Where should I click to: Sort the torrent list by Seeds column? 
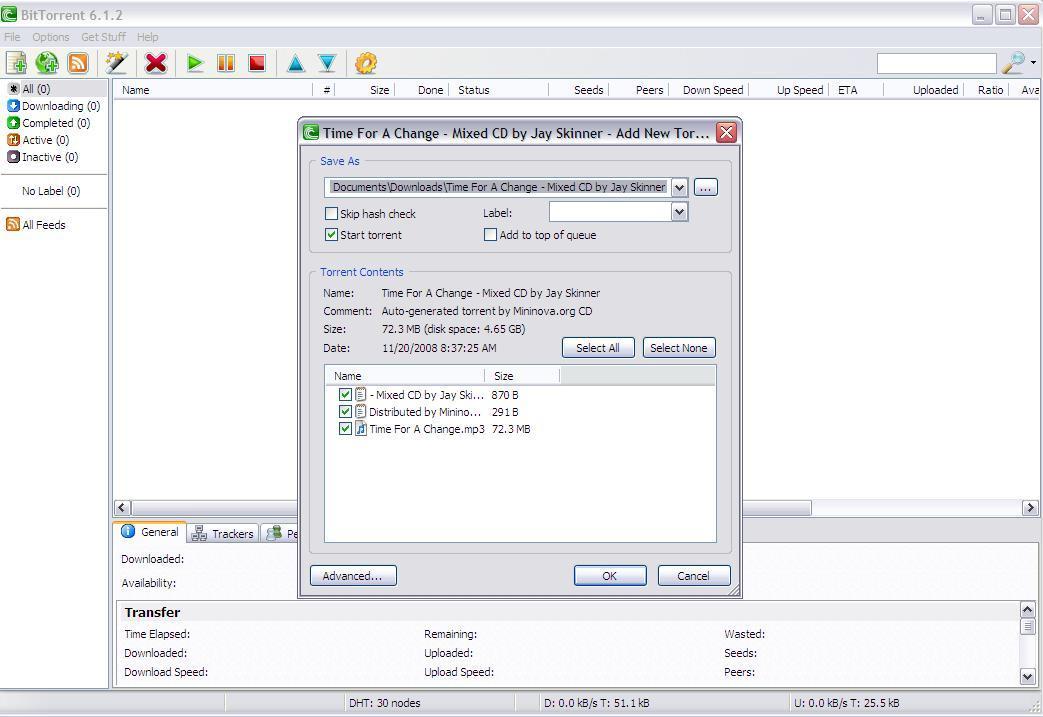(x=579, y=90)
